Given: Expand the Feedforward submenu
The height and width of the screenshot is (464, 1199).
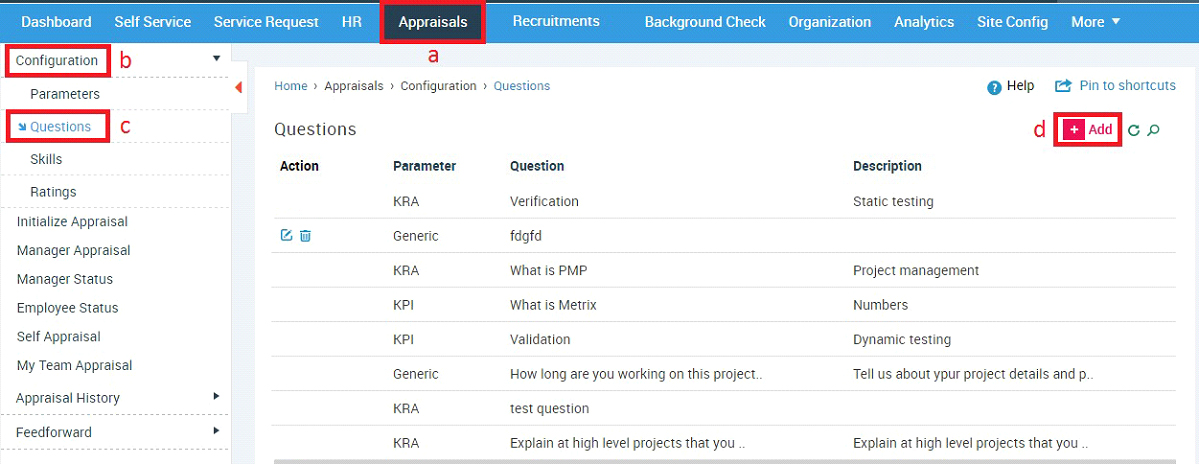Looking at the screenshot, I should 216,430.
